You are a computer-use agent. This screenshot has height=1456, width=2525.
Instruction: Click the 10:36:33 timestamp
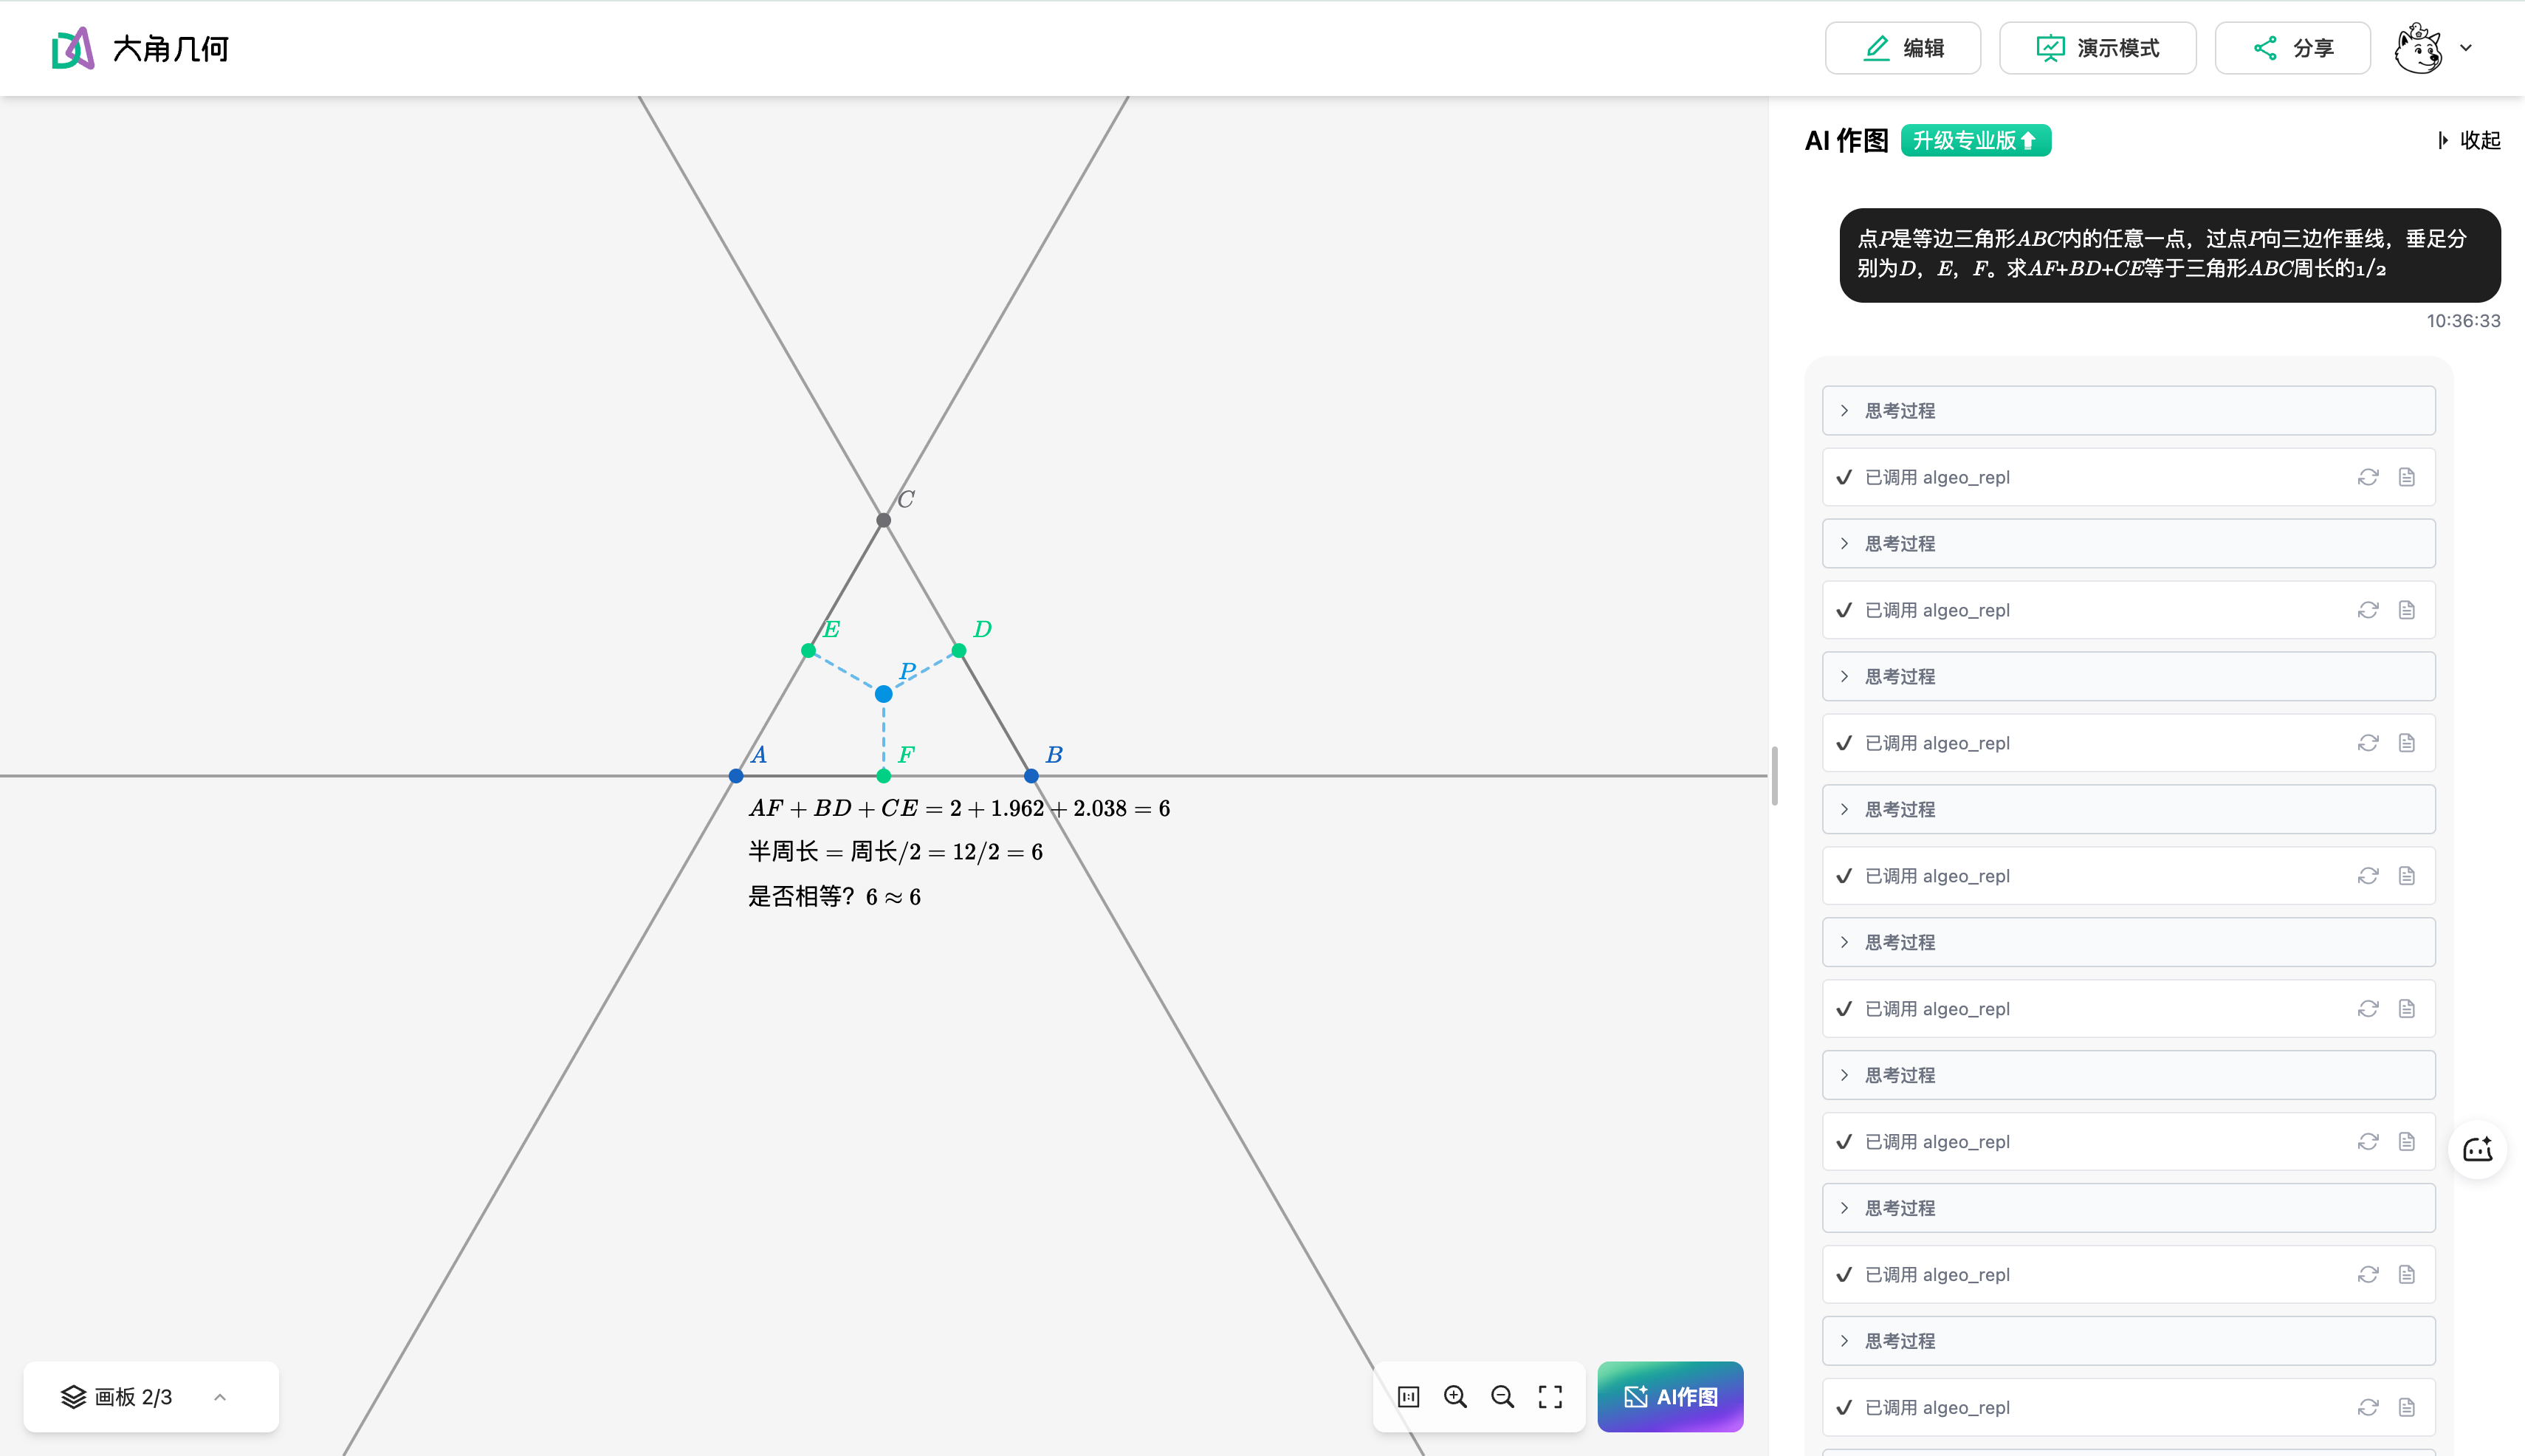pyautogui.click(x=2463, y=321)
